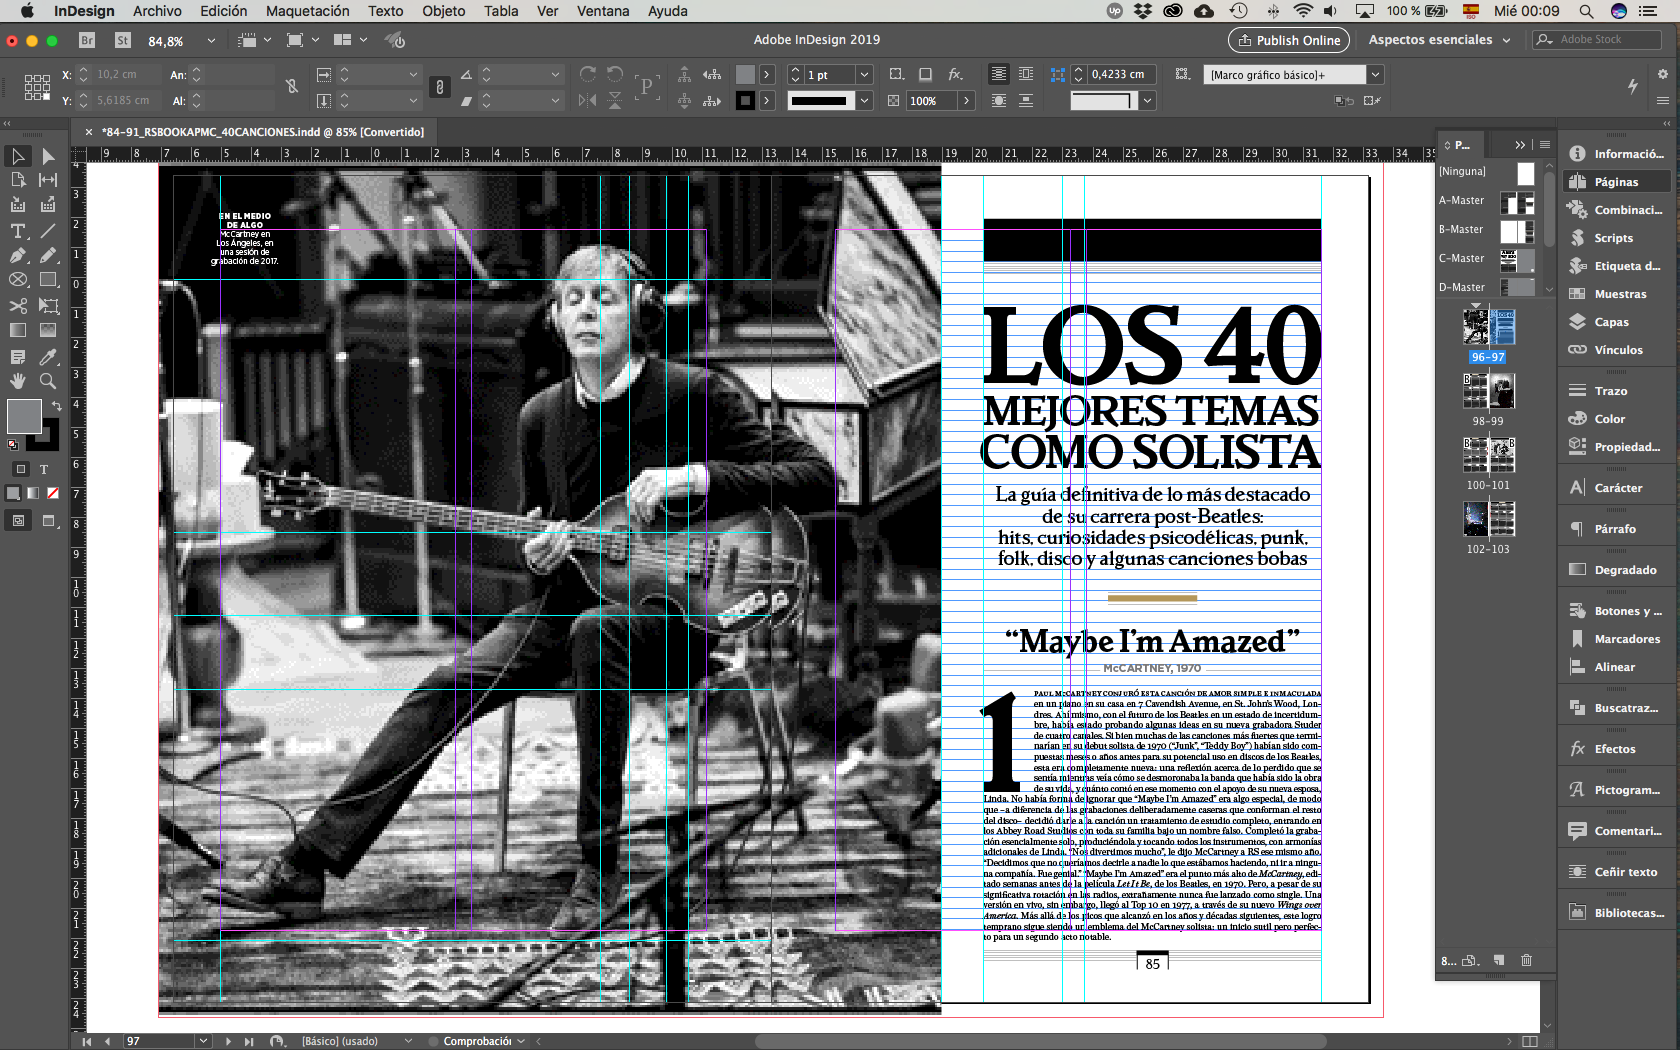Image resolution: width=1680 pixels, height=1050 pixels.
Task: Rotate 90° clockwise icon in control bar
Action: 588,74
